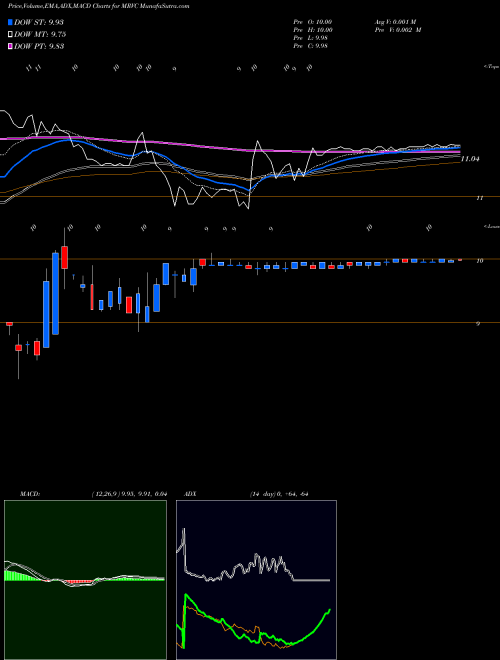
Task: Click the 'Pre V: 0.002 M' volume text
Action: (x=398, y=30)
